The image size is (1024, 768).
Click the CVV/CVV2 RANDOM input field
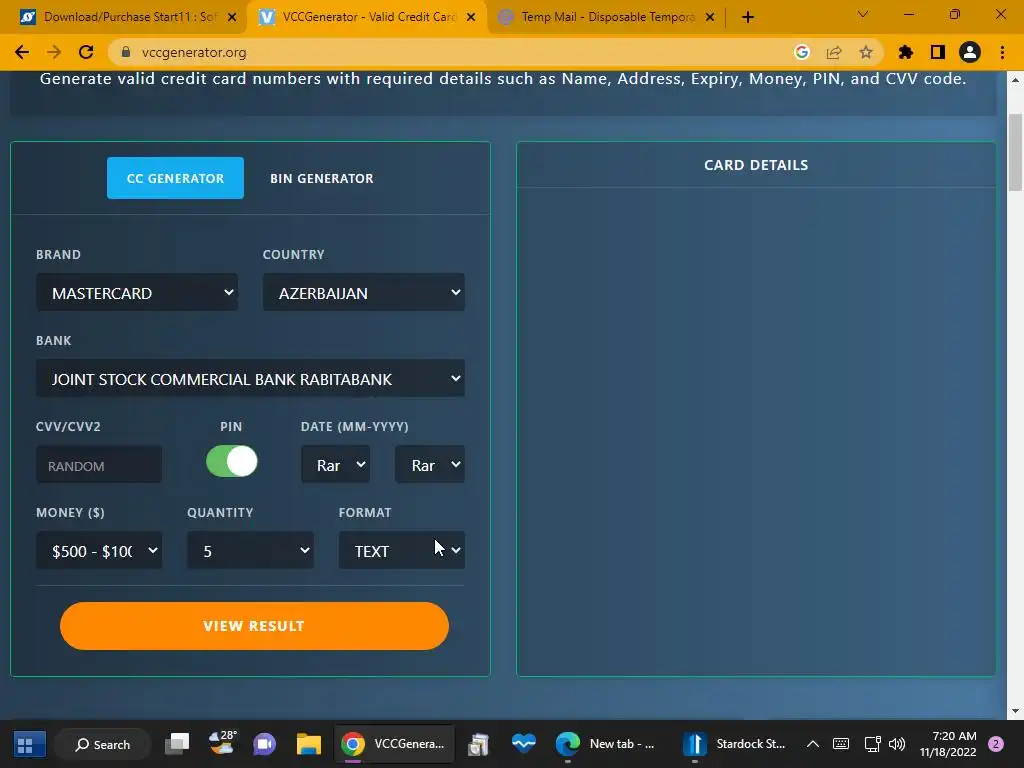[x=99, y=465]
